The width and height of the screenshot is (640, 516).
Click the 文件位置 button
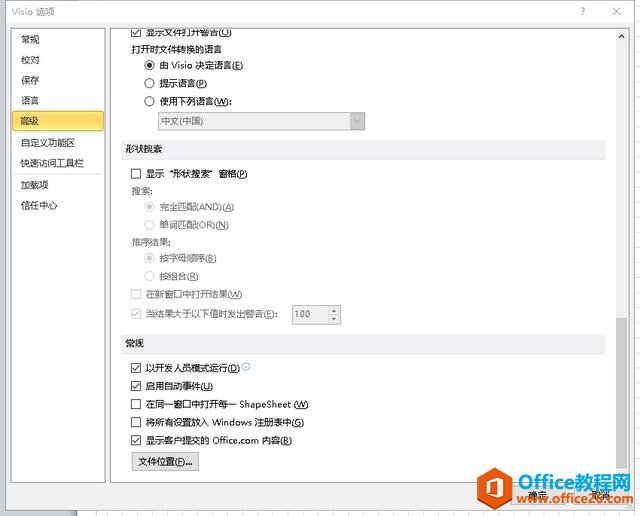[165, 462]
